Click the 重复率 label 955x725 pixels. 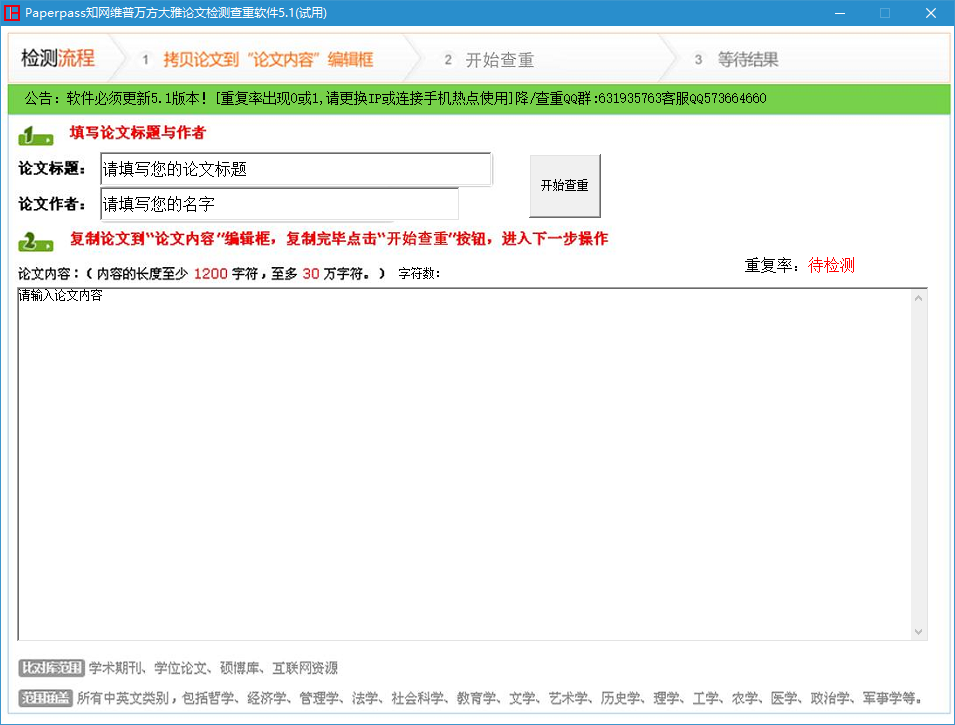[772, 265]
